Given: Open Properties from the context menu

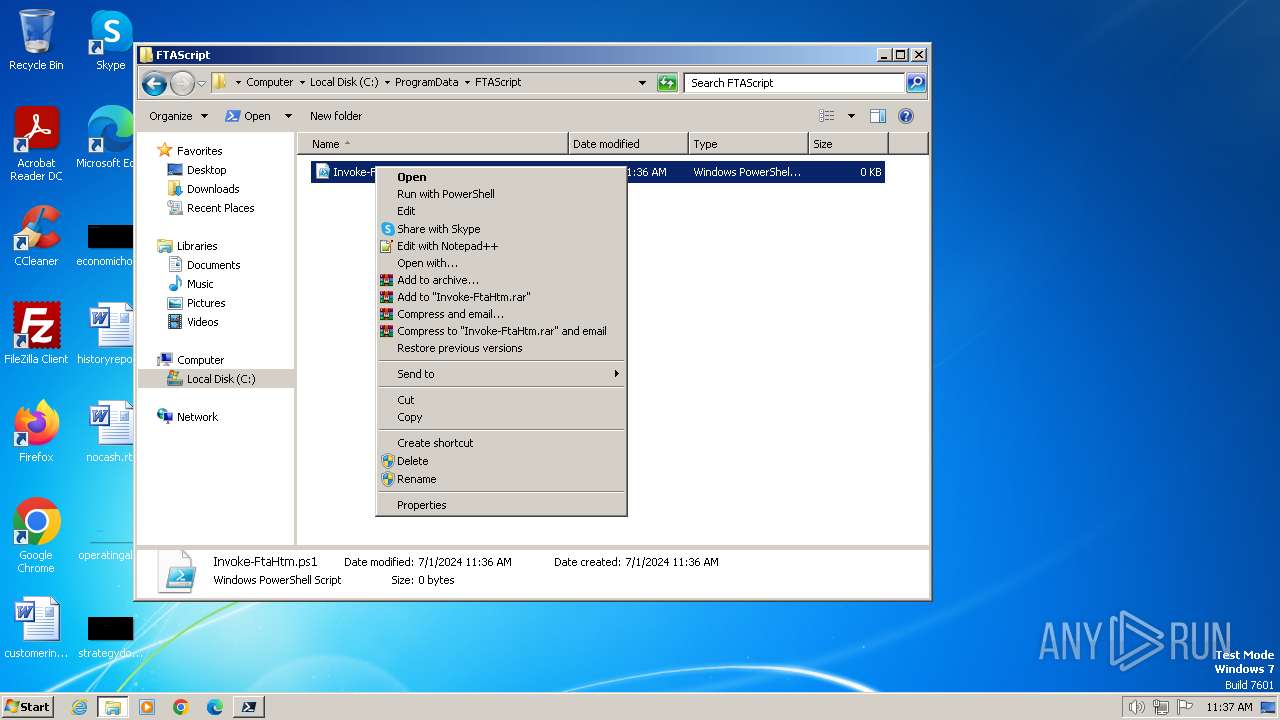Looking at the screenshot, I should [501, 505].
